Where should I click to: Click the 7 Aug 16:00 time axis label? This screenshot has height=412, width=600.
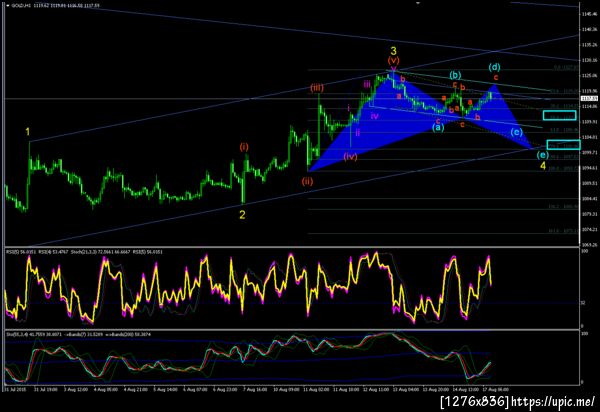255,389
